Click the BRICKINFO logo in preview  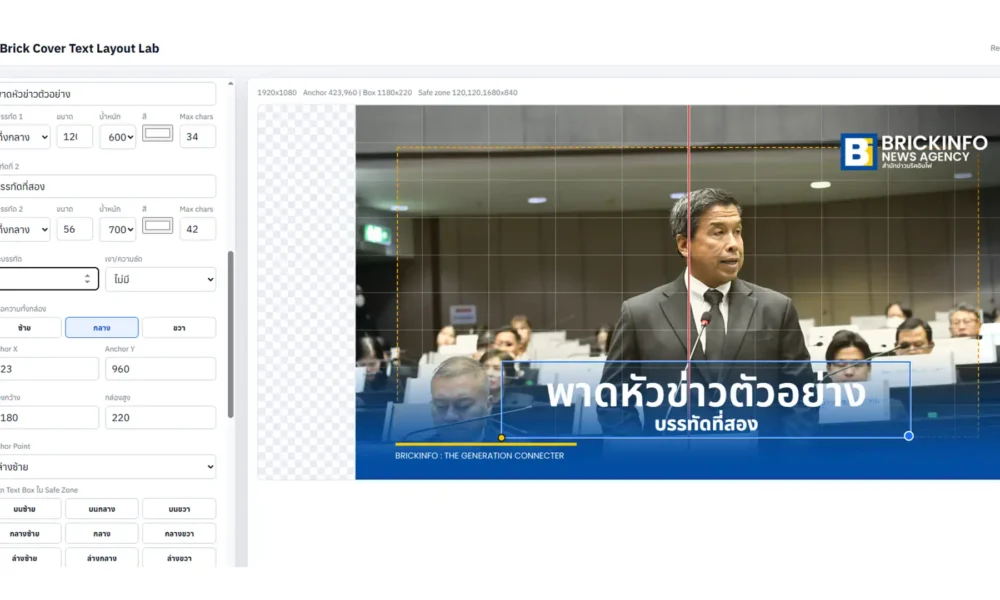click(914, 152)
